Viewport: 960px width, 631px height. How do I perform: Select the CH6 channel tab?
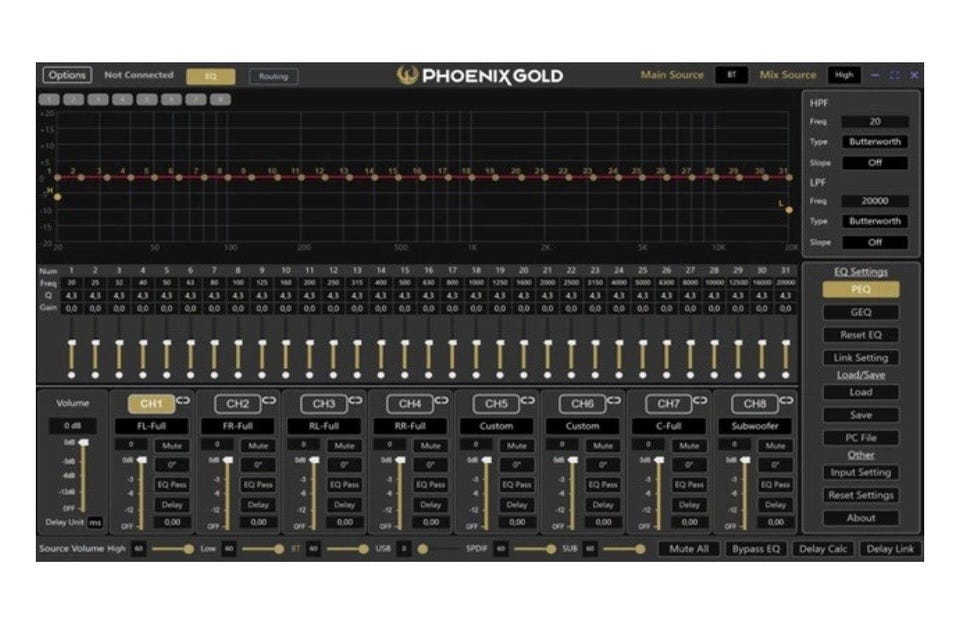tap(582, 404)
